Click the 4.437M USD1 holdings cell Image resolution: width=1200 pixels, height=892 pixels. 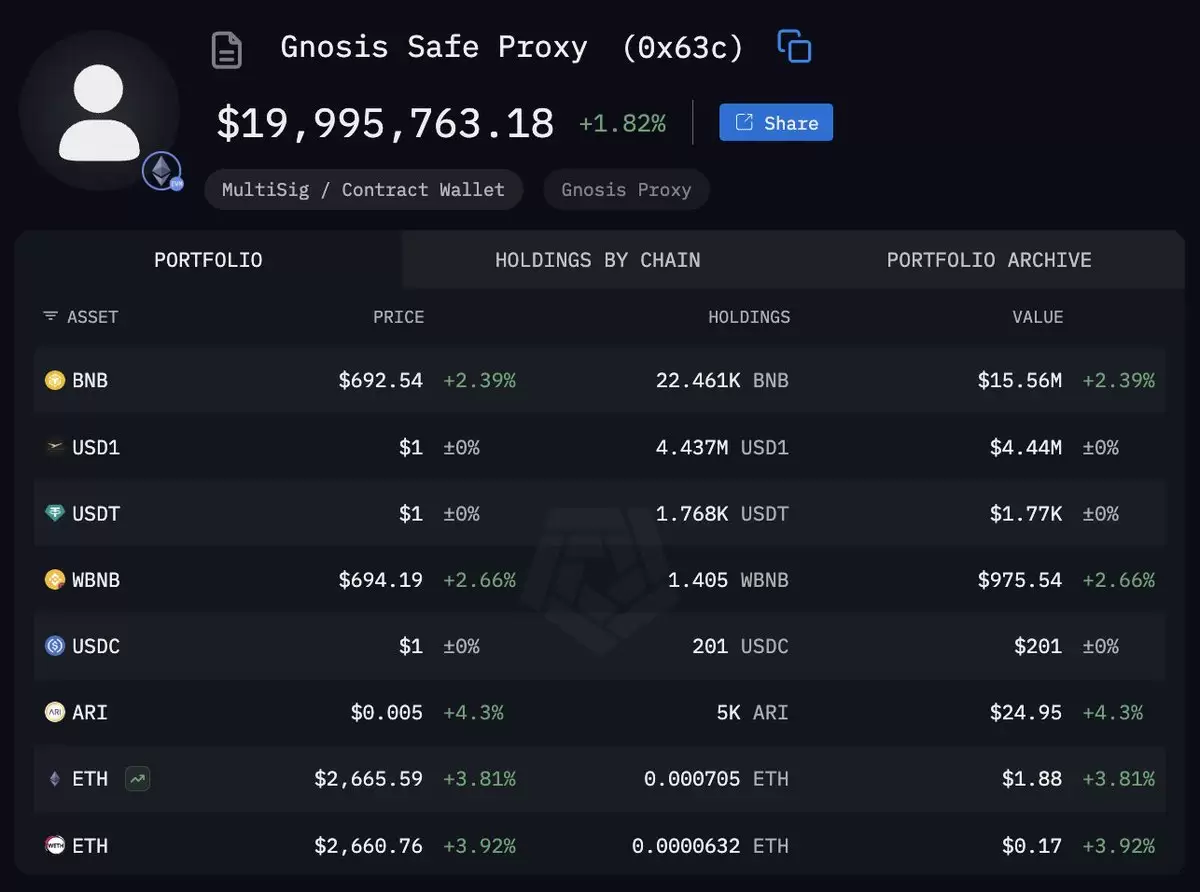(x=722, y=447)
